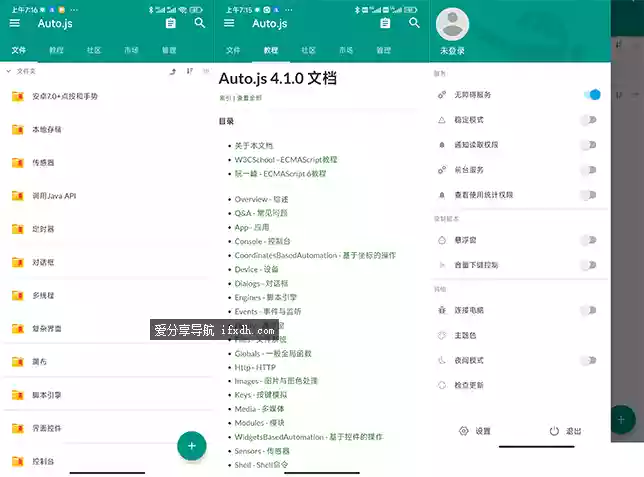This screenshot has height=477, width=644.
Task: Open the Shell - Shell命令 link
Action: click(x=261, y=465)
